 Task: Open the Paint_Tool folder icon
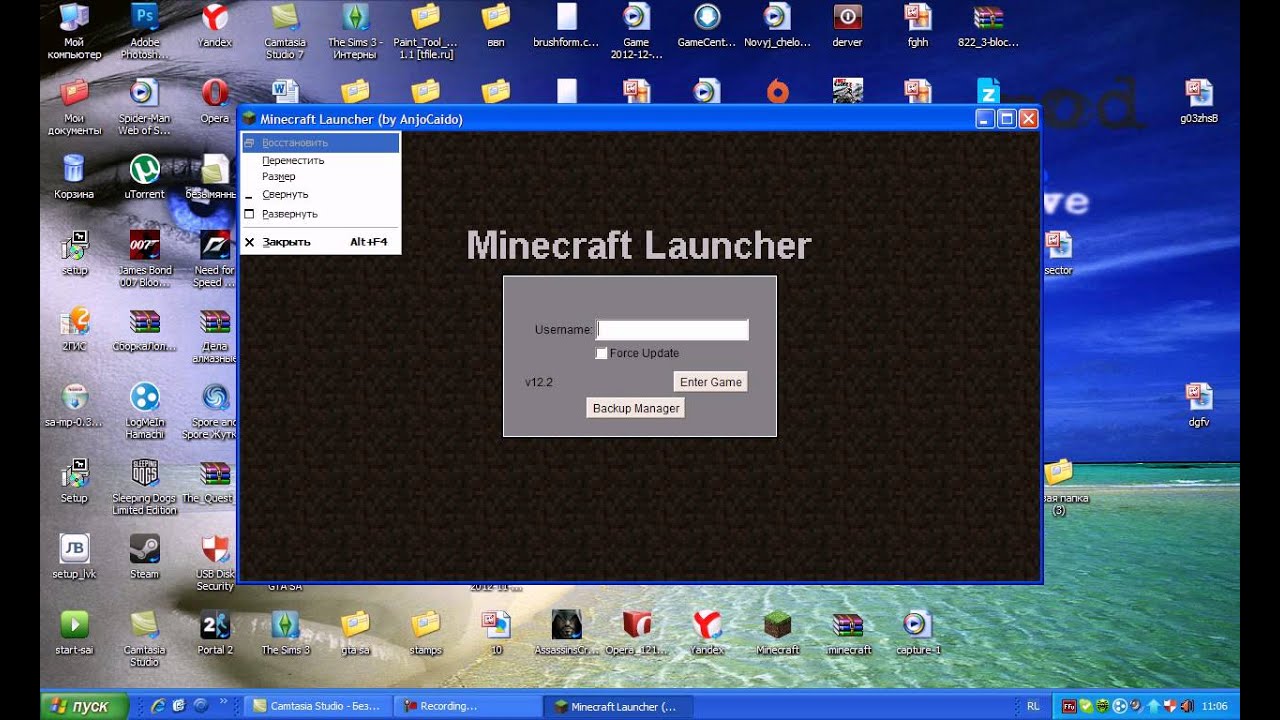coord(425,30)
